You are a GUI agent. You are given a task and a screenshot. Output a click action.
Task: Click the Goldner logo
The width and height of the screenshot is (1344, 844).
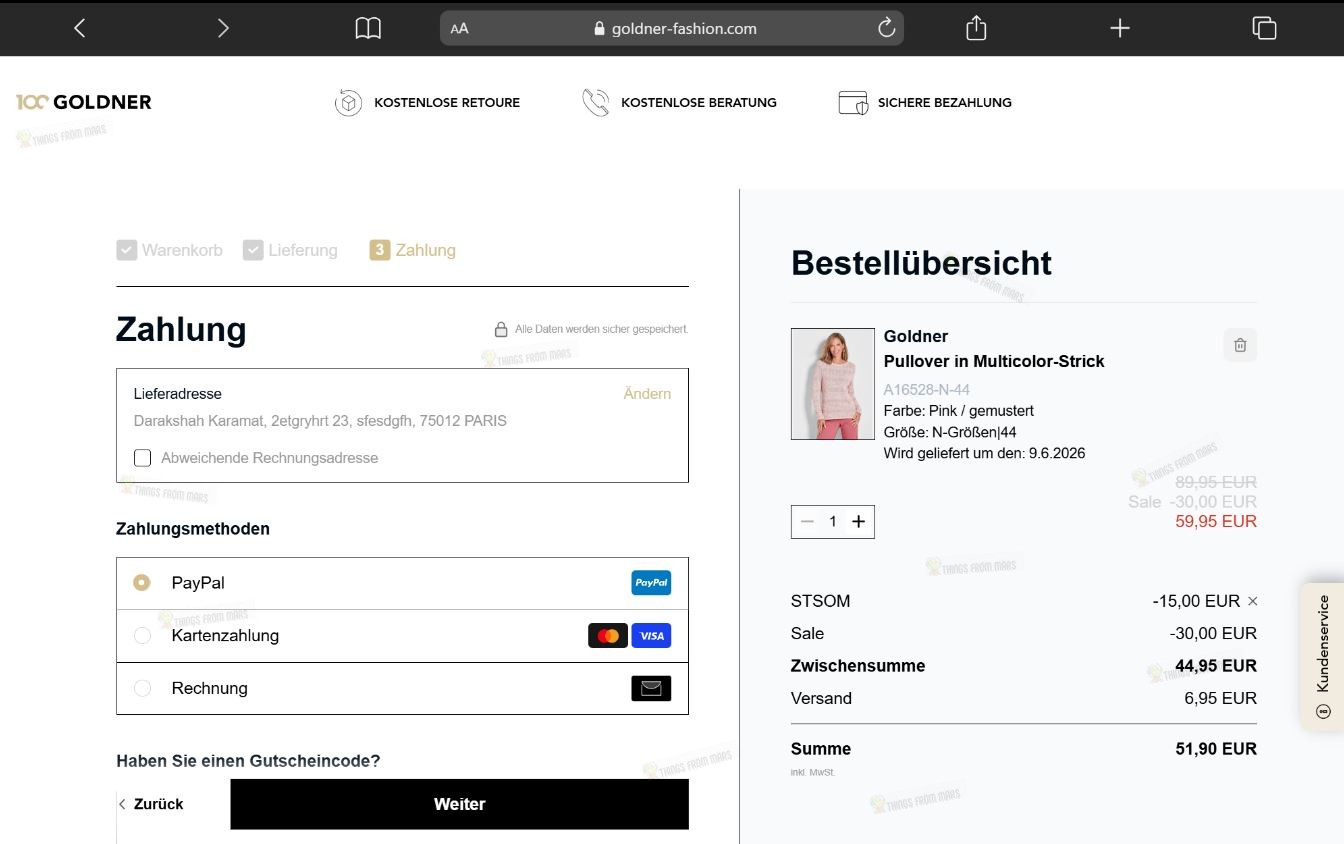pos(84,102)
